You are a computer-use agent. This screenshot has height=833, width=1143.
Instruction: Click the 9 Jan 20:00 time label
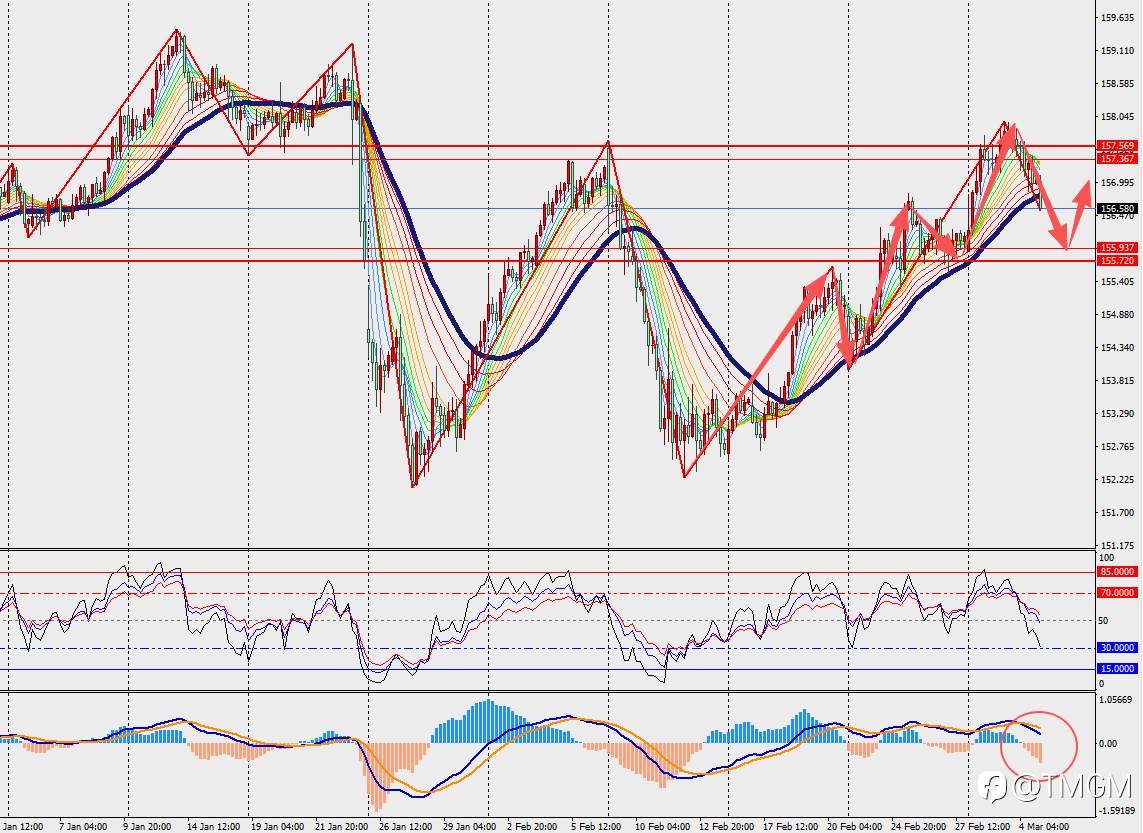(147, 826)
